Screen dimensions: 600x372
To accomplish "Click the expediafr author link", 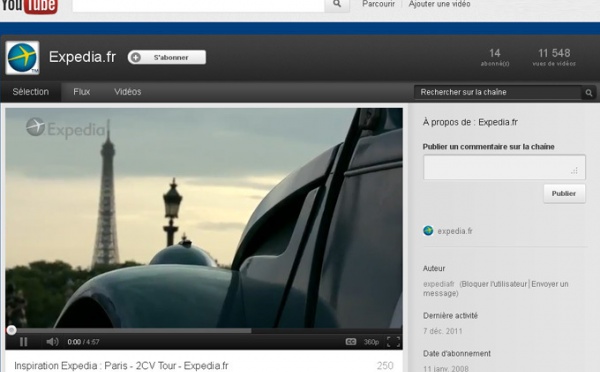I will [x=439, y=284].
